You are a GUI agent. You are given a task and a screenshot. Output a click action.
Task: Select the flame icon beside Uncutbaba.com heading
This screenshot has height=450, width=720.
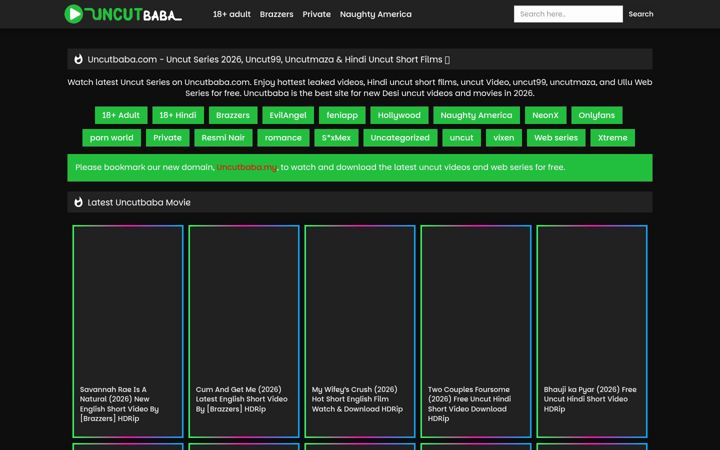point(79,59)
